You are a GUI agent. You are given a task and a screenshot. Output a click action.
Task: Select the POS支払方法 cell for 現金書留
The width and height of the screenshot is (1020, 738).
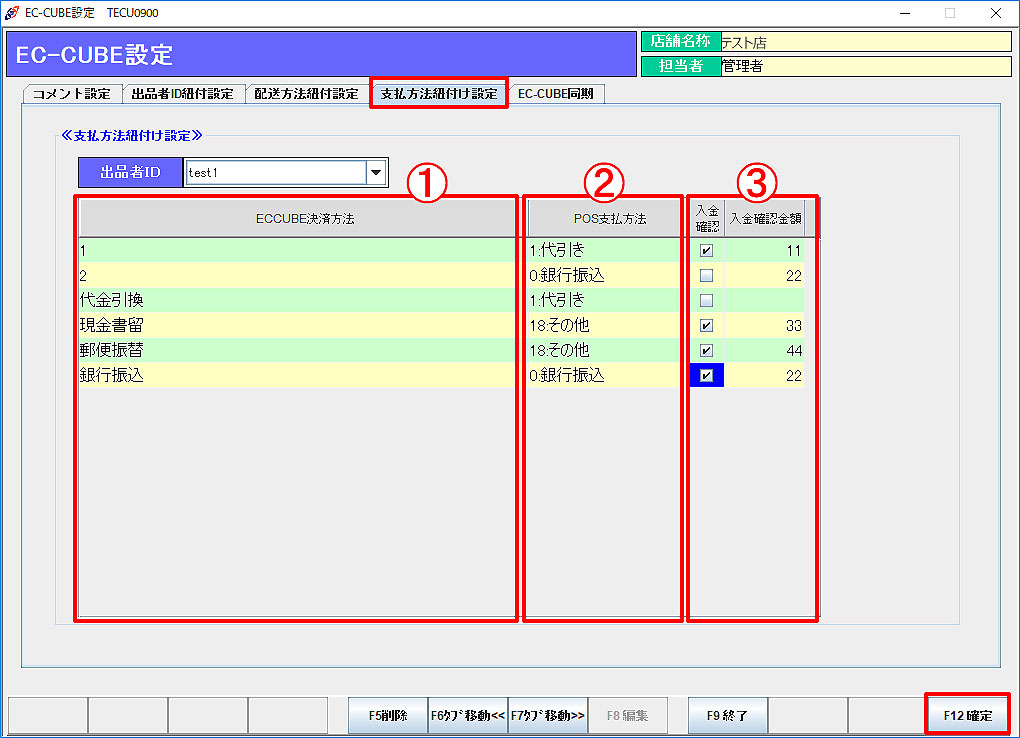pos(604,326)
